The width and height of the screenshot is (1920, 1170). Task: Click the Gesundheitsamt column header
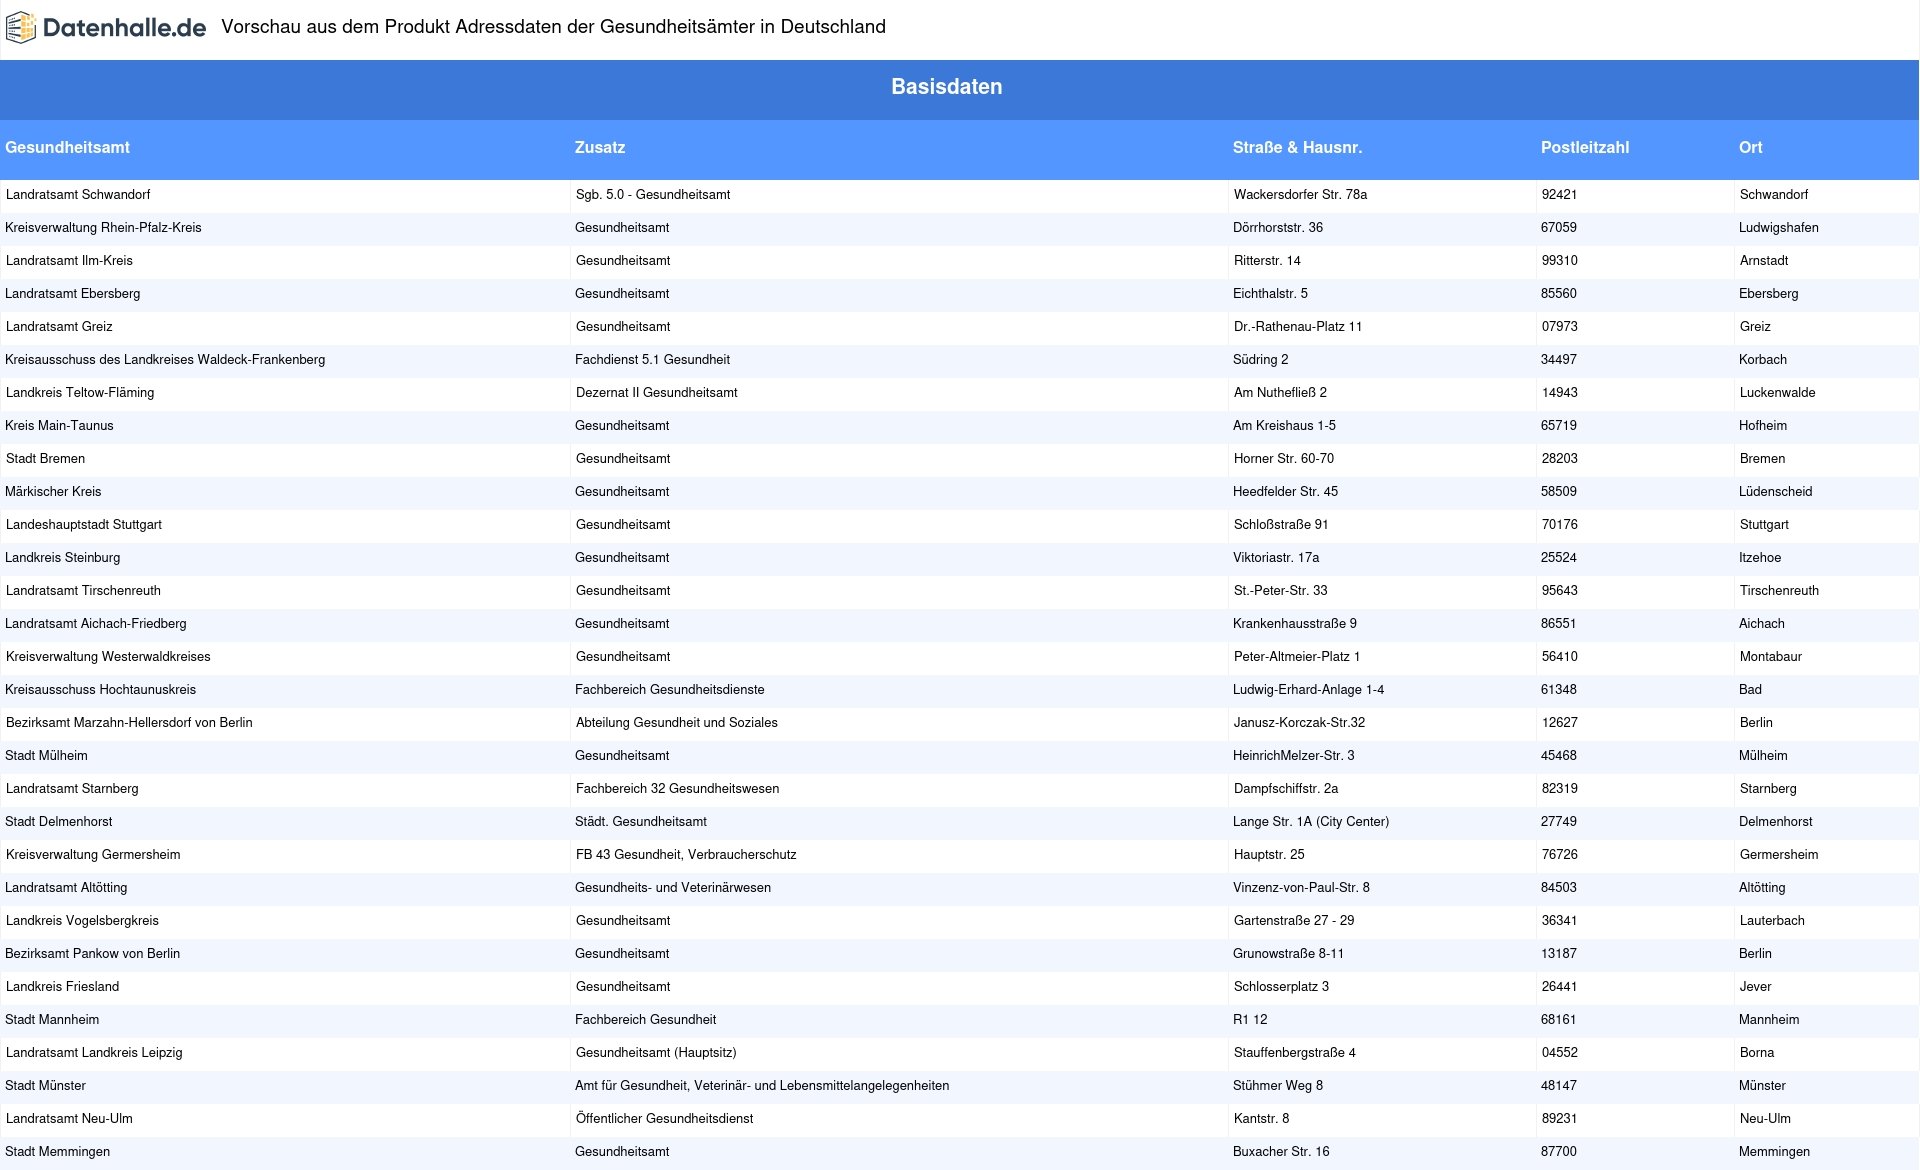pyautogui.click(x=68, y=147)
